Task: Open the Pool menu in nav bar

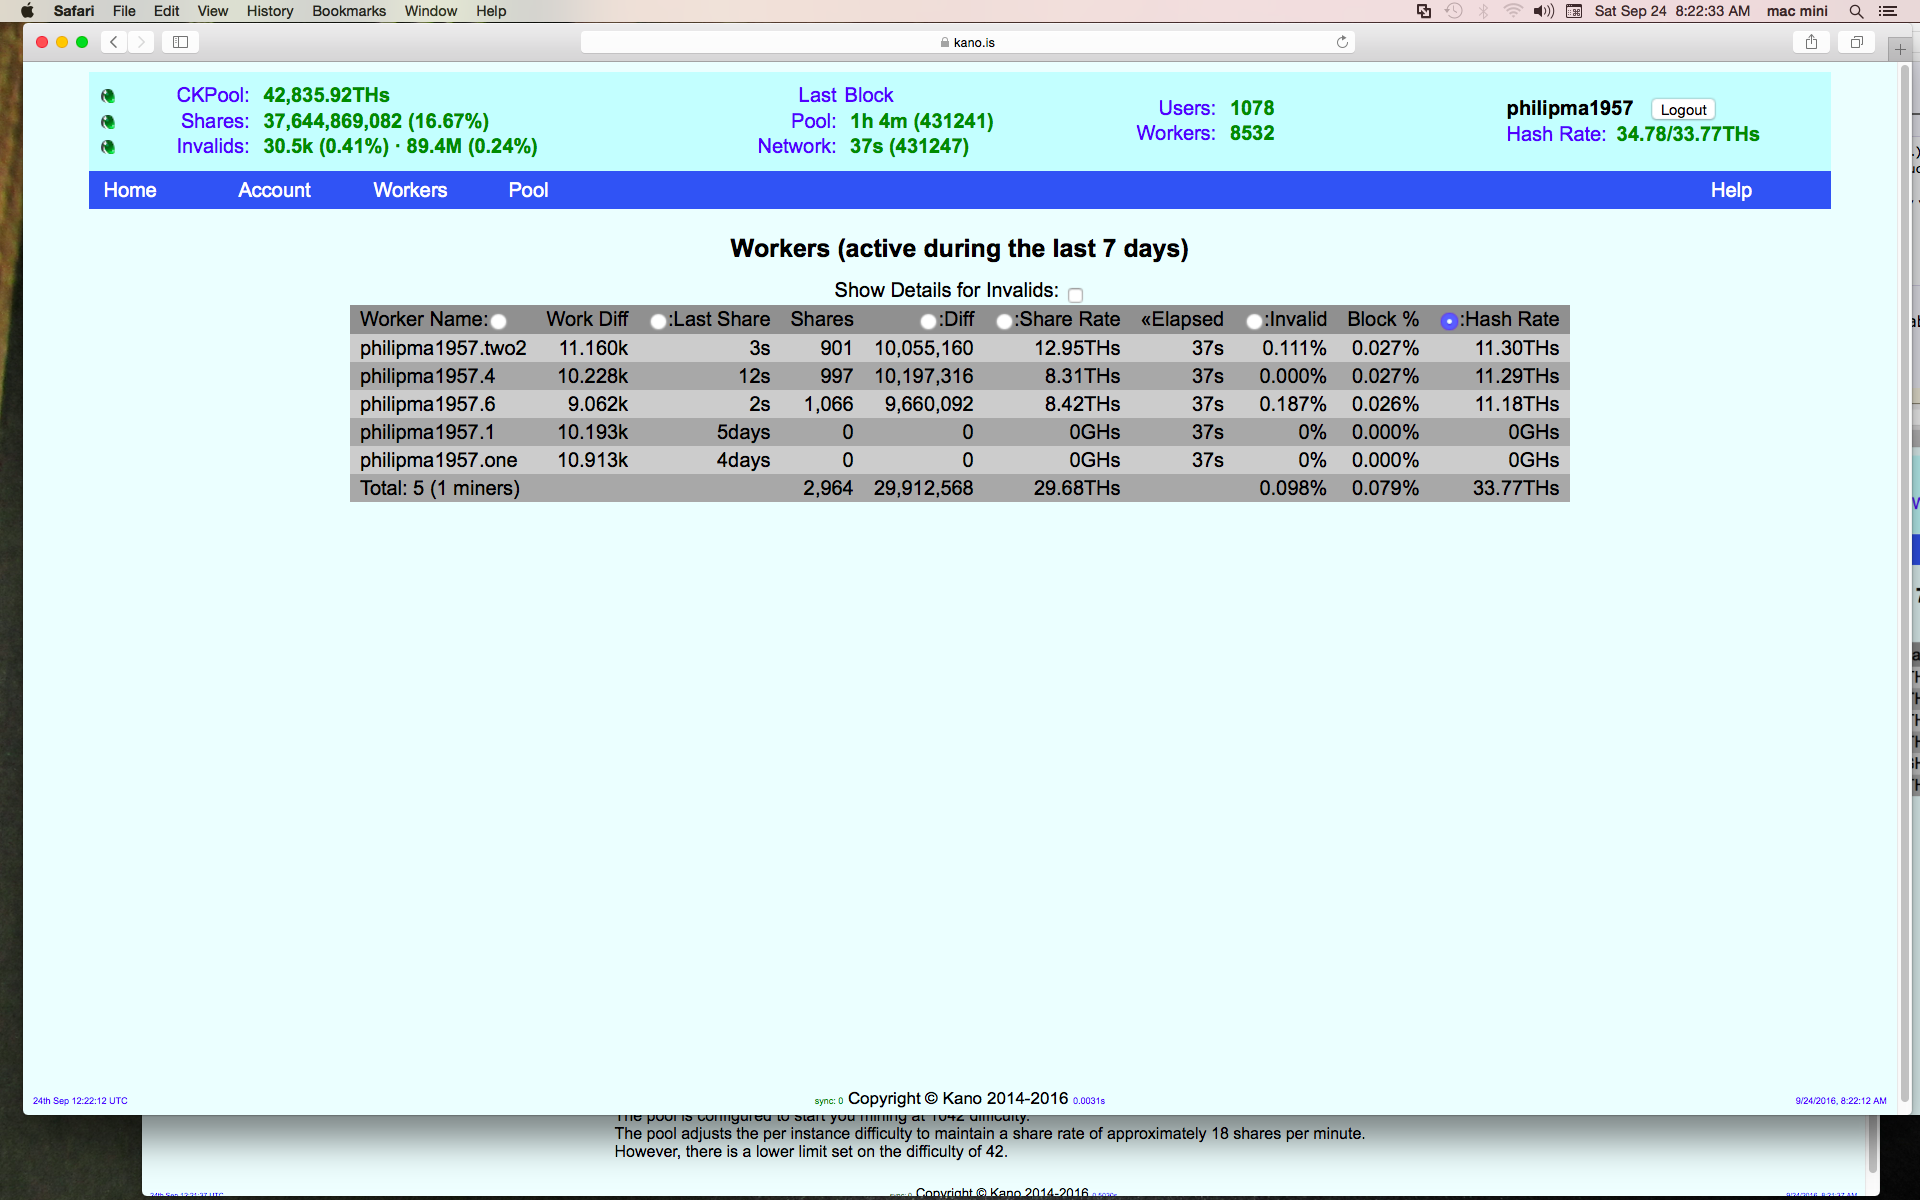Action: tap(528, 190)
